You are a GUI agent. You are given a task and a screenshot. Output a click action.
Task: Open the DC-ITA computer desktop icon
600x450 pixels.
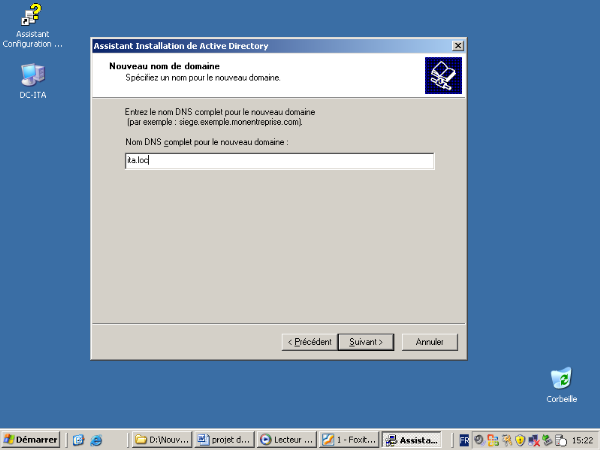click(33, 81)
